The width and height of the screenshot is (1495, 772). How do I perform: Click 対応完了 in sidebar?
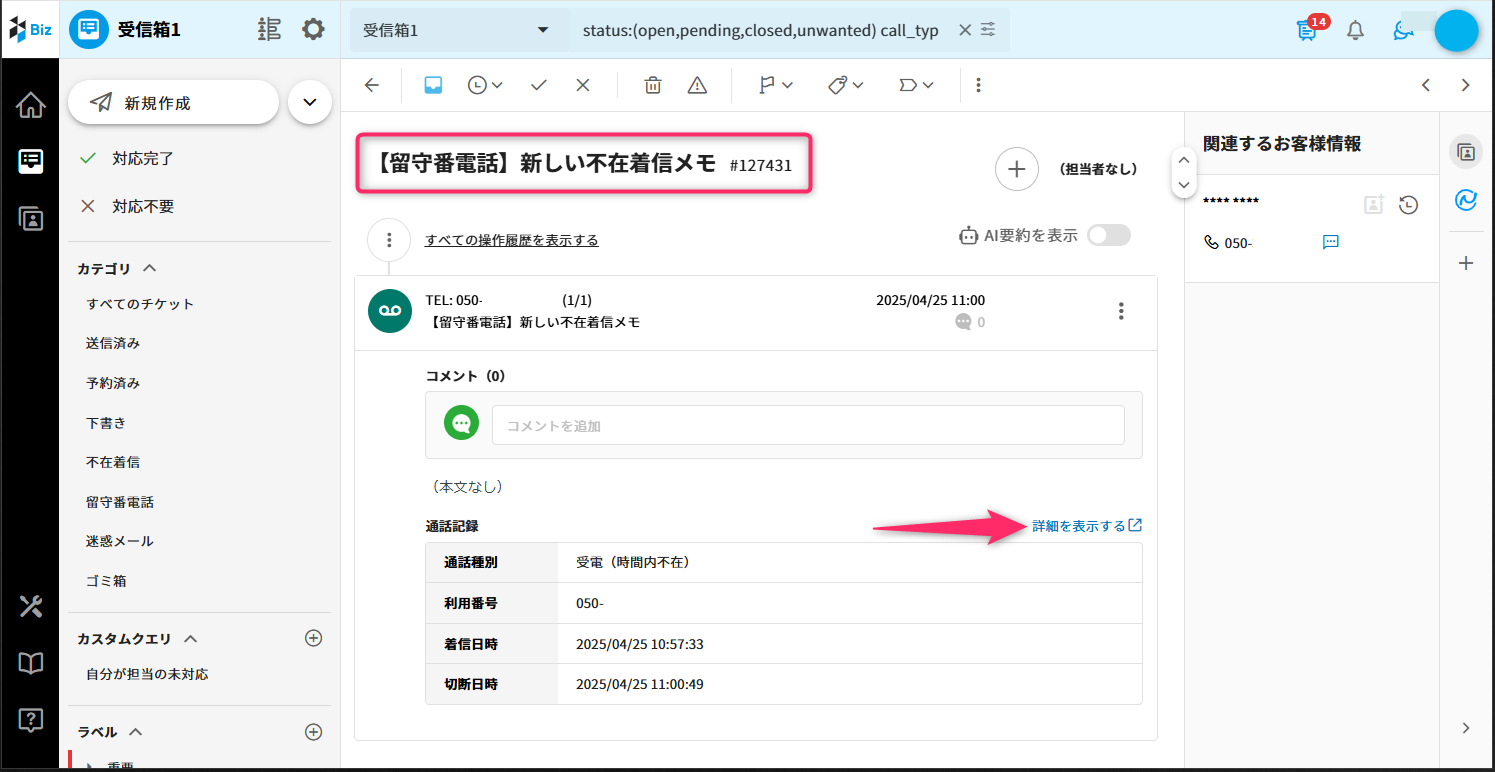(143, 158)
